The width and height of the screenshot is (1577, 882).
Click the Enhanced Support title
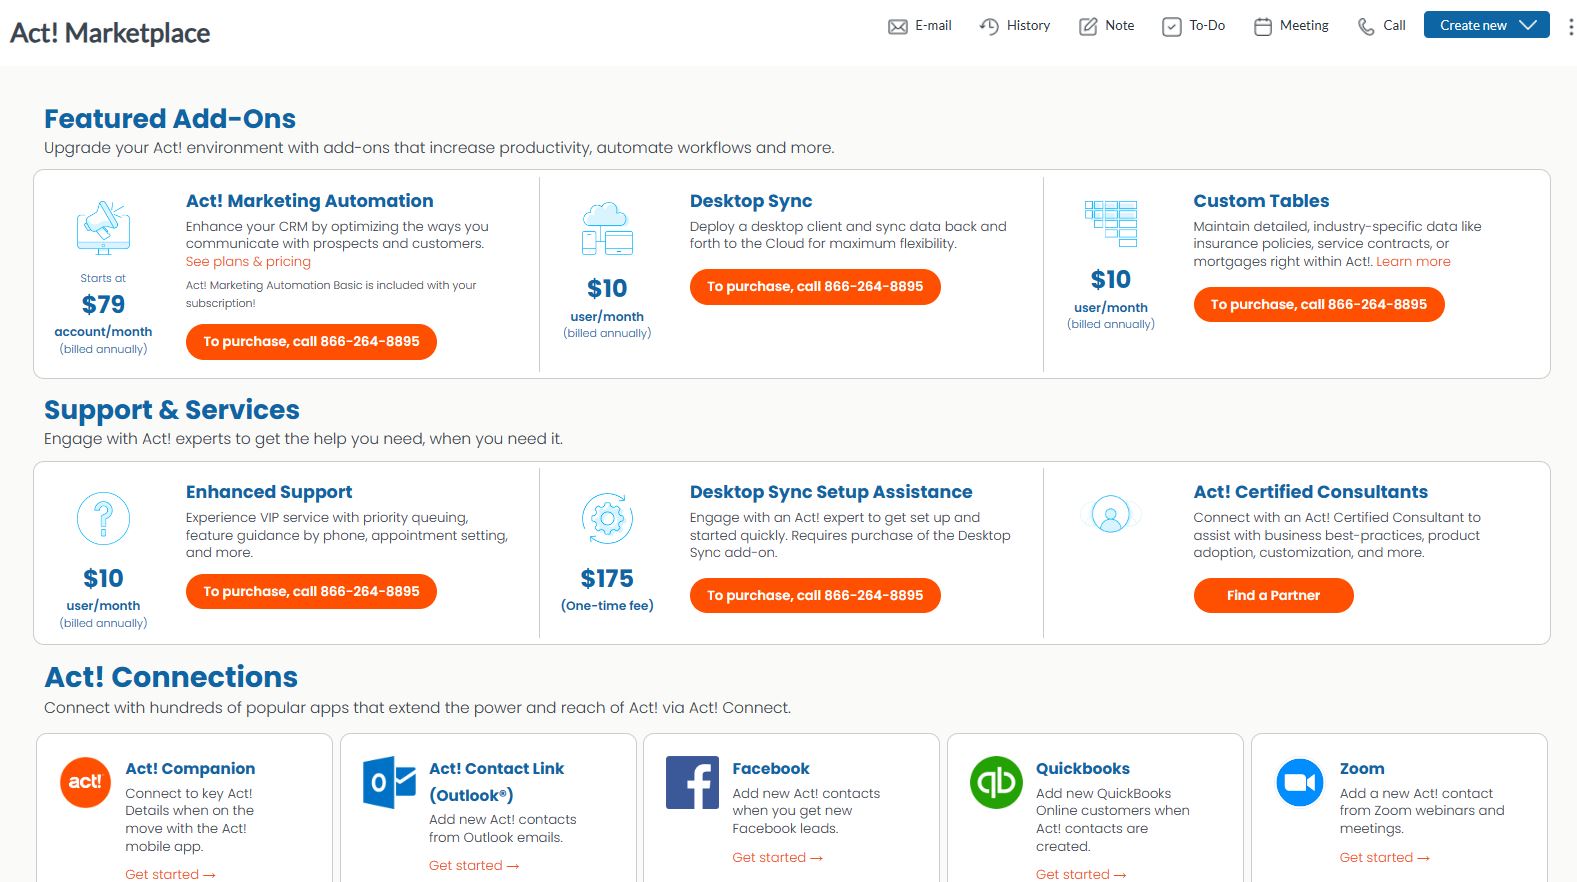click(x=269, y=492)
